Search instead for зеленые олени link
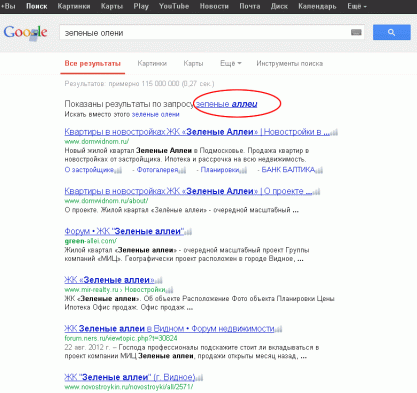 tap(156, 114)
